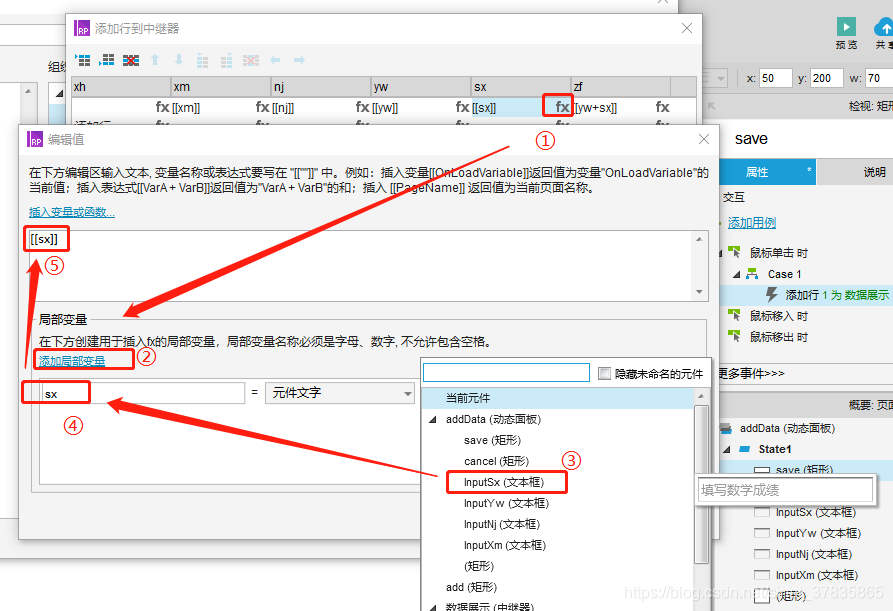Viewport: 893px width, 611px height.
Task: Click the xh column header
Action: point(121,87)
